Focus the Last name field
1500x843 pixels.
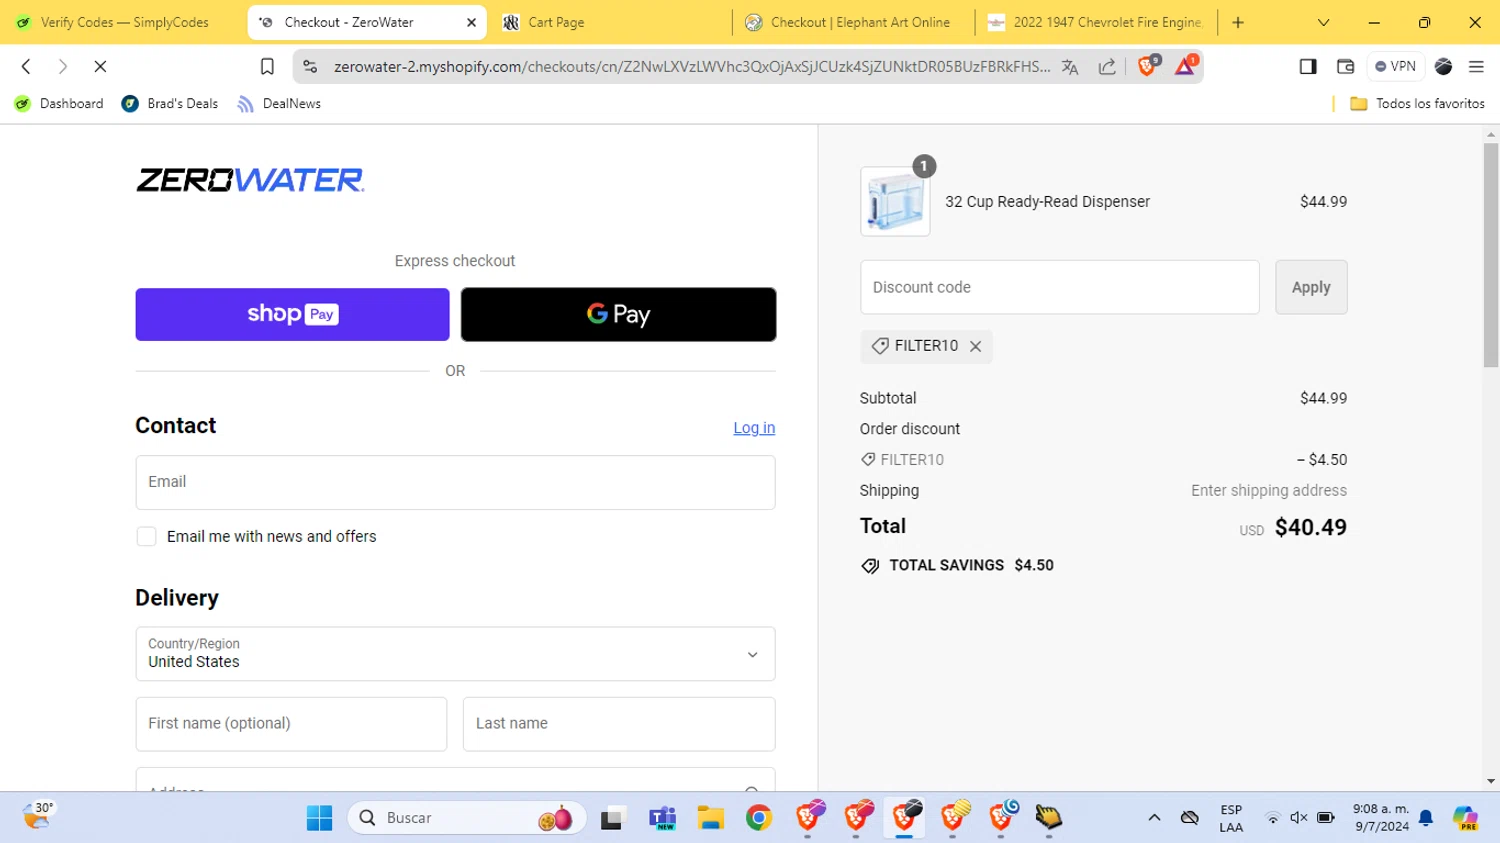(x=619, y=724)
